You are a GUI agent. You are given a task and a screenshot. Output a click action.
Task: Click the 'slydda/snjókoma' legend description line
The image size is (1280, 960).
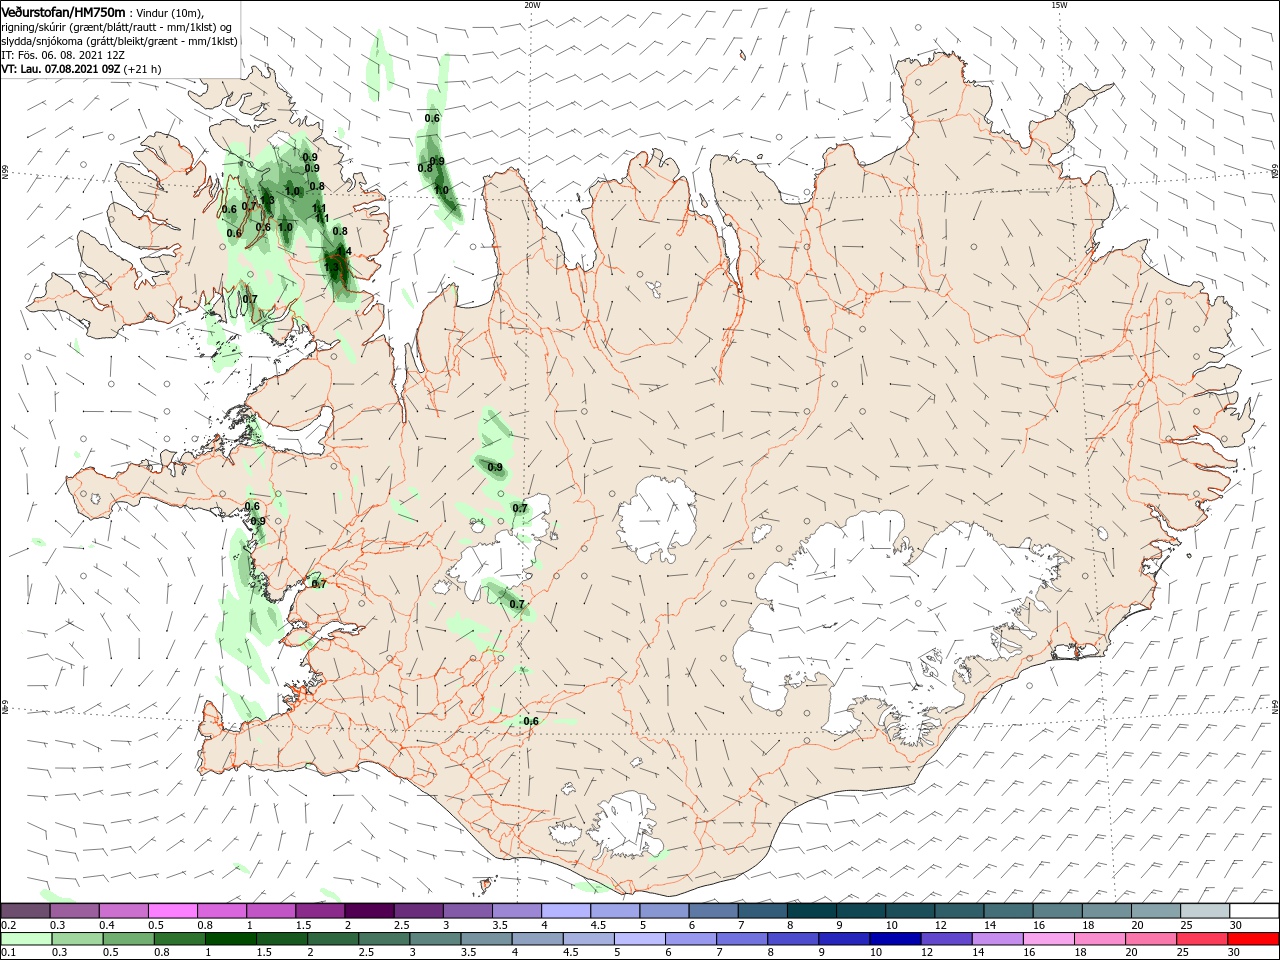coord(120,41)
